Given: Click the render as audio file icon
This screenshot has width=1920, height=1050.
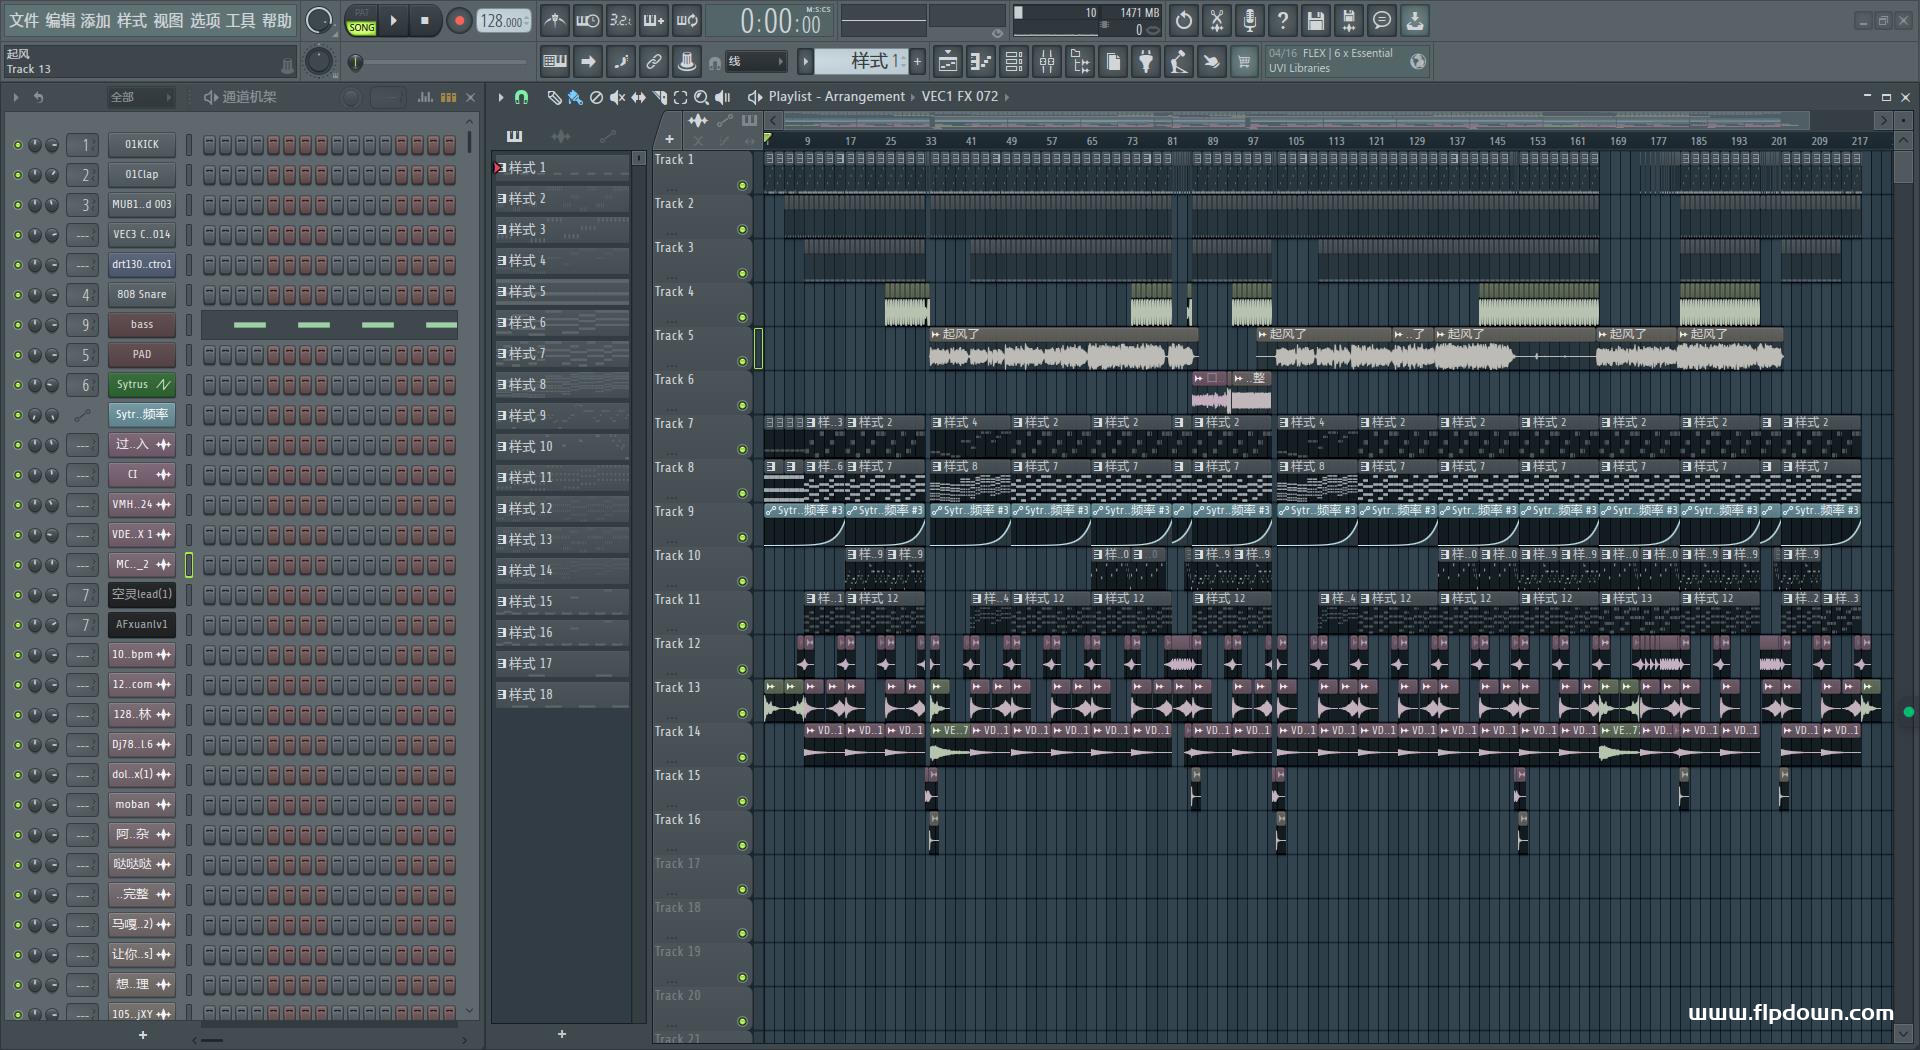Looking at the screenshot, I should [1349, 20].
